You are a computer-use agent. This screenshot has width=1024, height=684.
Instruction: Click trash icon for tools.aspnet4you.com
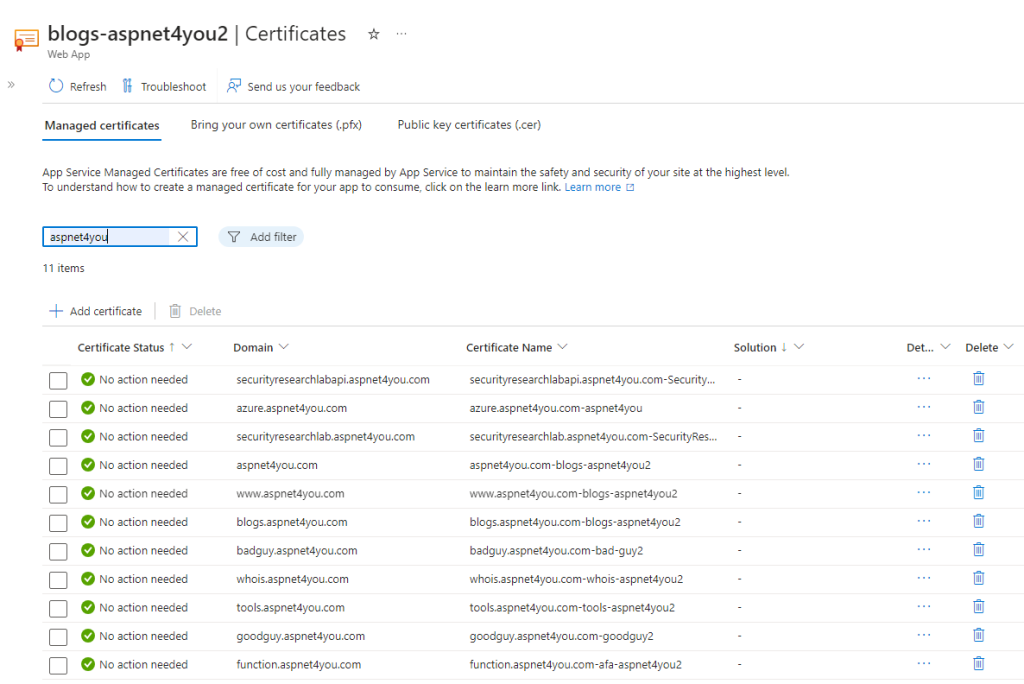tap(978, 606)
